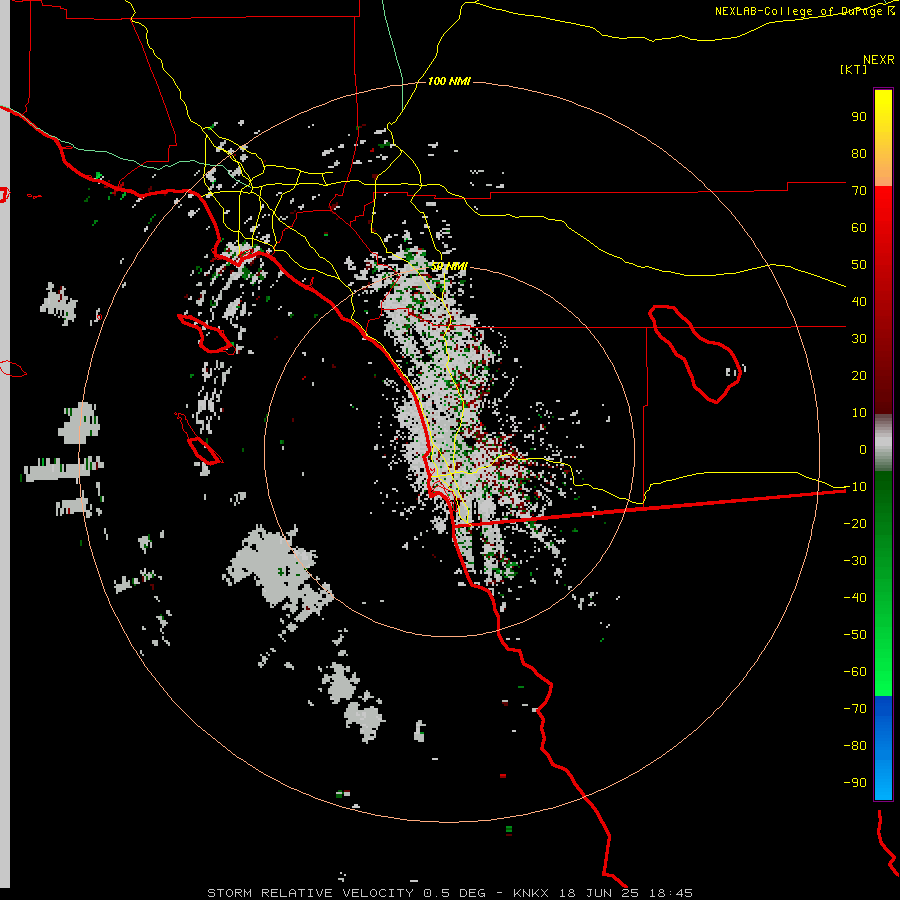Click the -20 value on velocity scale

855,523
